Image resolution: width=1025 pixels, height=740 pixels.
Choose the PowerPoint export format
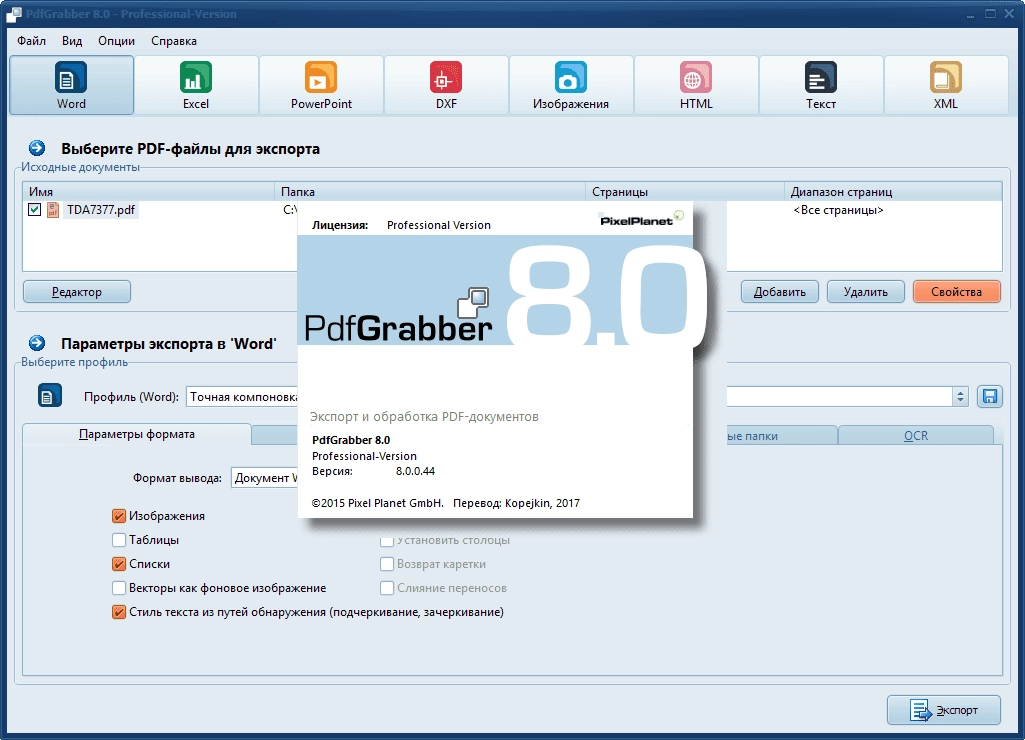tap(321, 85)
